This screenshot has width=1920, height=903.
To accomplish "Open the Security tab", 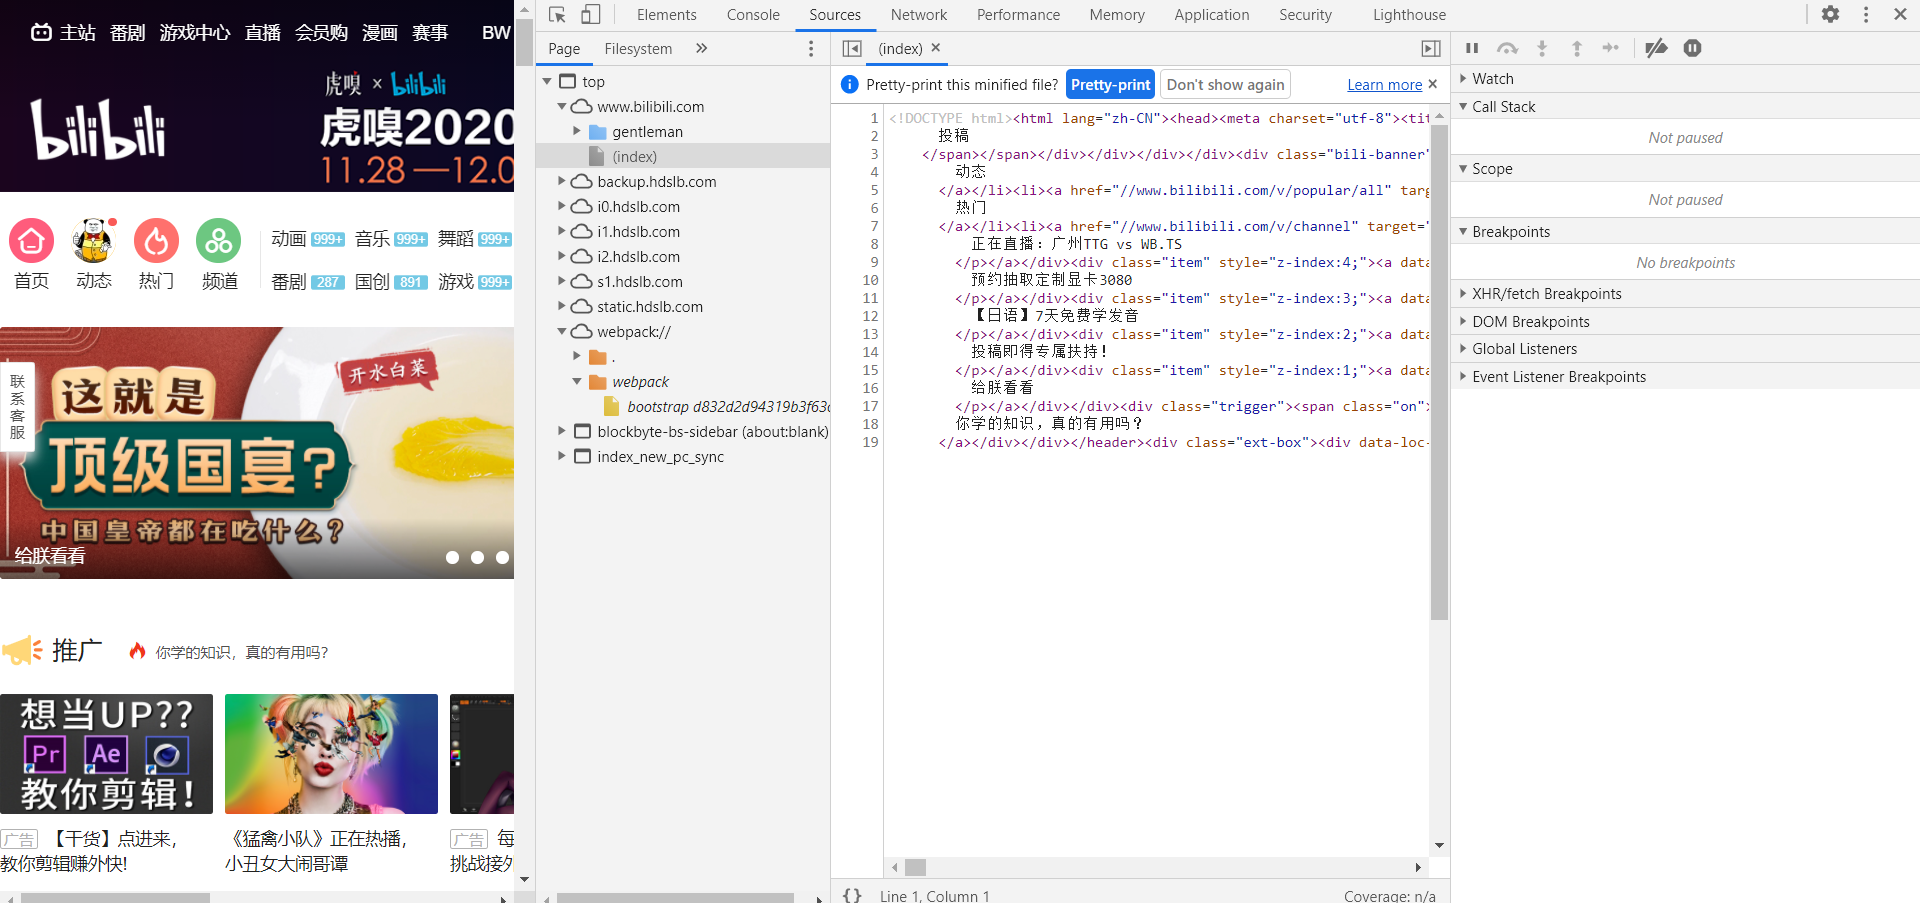I will coord(1305,15).
